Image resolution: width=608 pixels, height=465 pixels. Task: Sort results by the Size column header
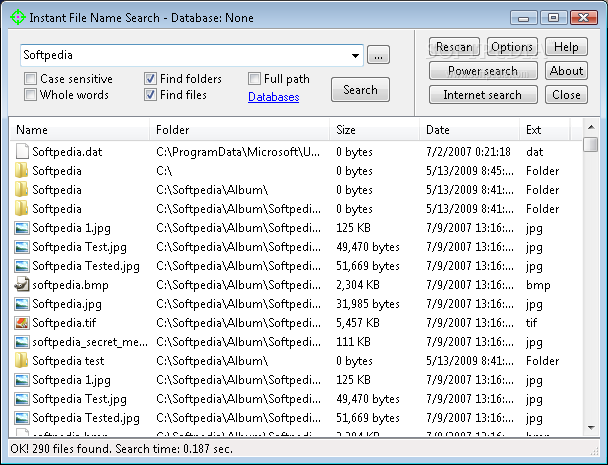[x=375, y=130]
